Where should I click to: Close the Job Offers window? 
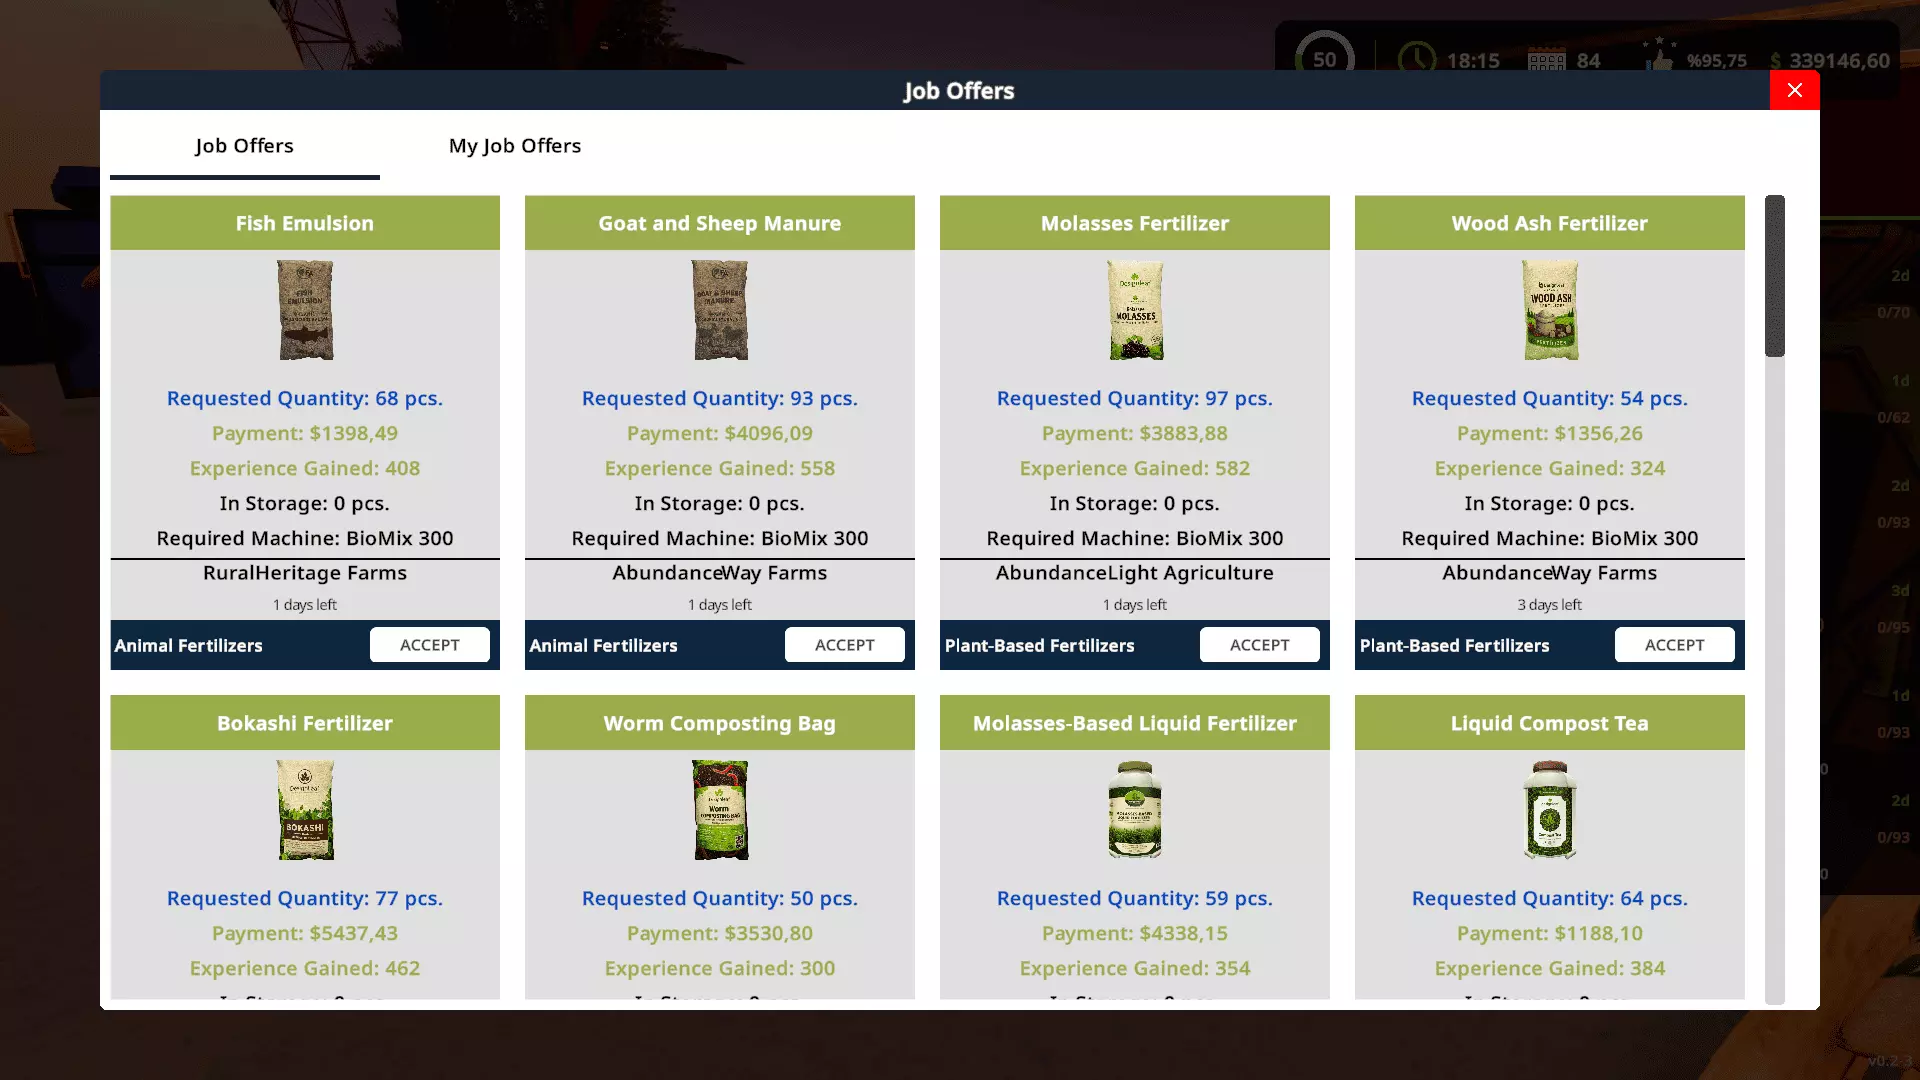[1795, 90]
